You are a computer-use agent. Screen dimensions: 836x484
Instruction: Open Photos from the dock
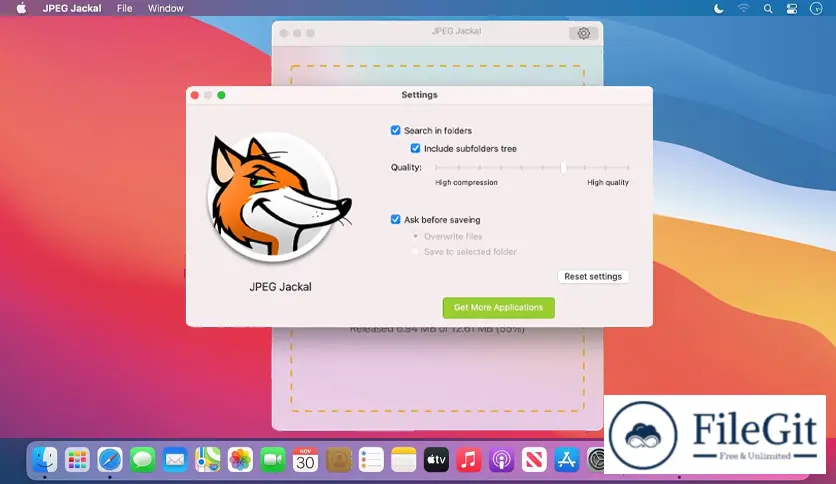(x=240, y=459)
